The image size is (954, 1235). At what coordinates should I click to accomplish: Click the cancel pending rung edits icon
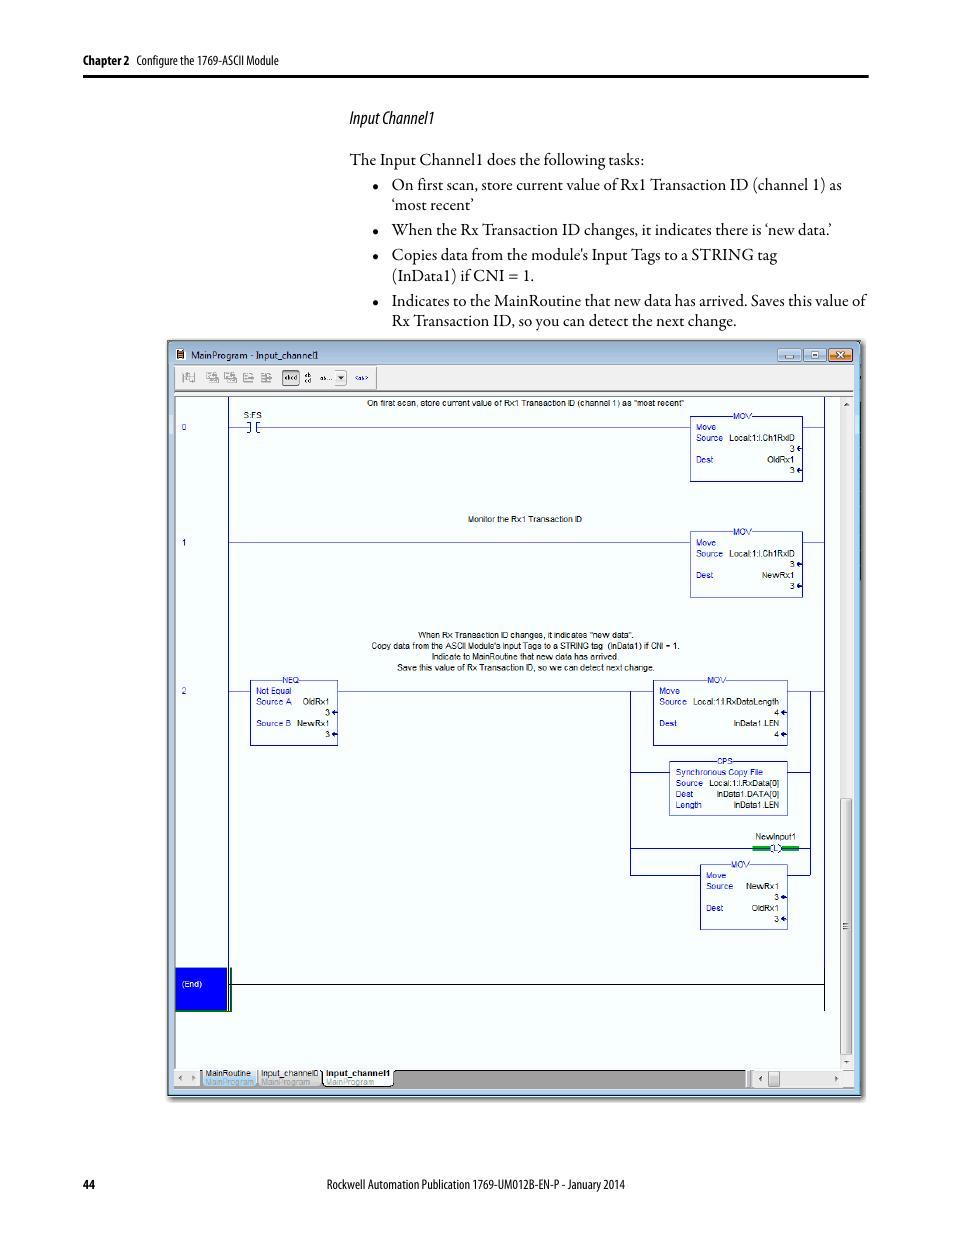pyautogui.click(x=230, y=378)
